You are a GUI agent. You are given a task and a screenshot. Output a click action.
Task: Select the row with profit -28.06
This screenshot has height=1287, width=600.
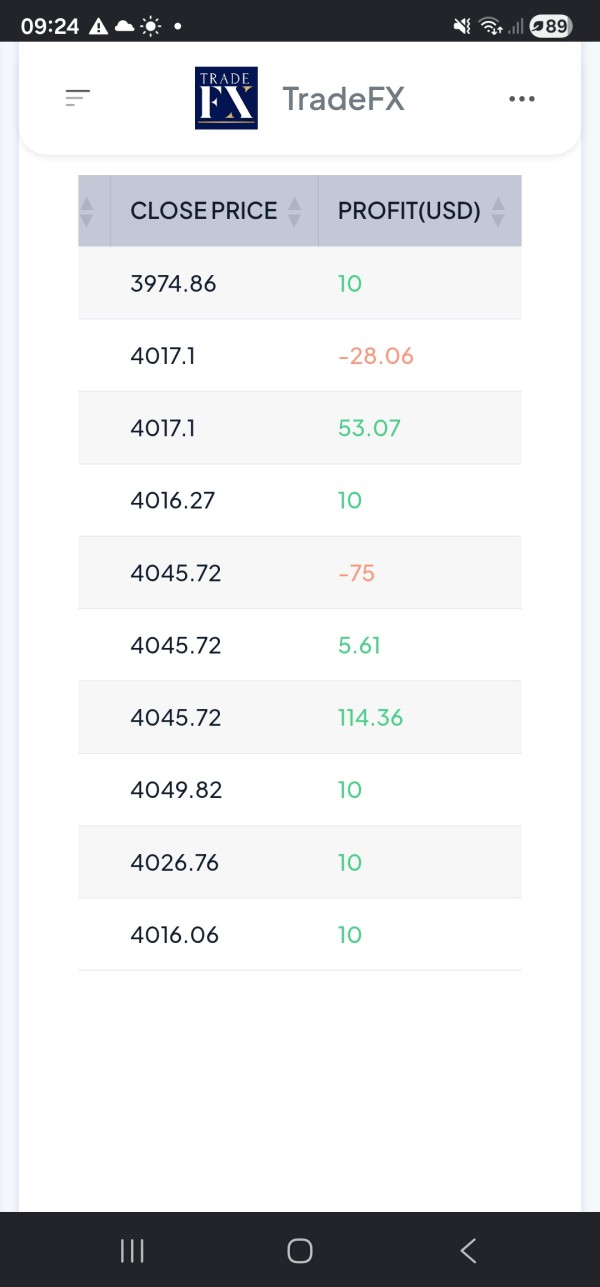tap(300, 355)
